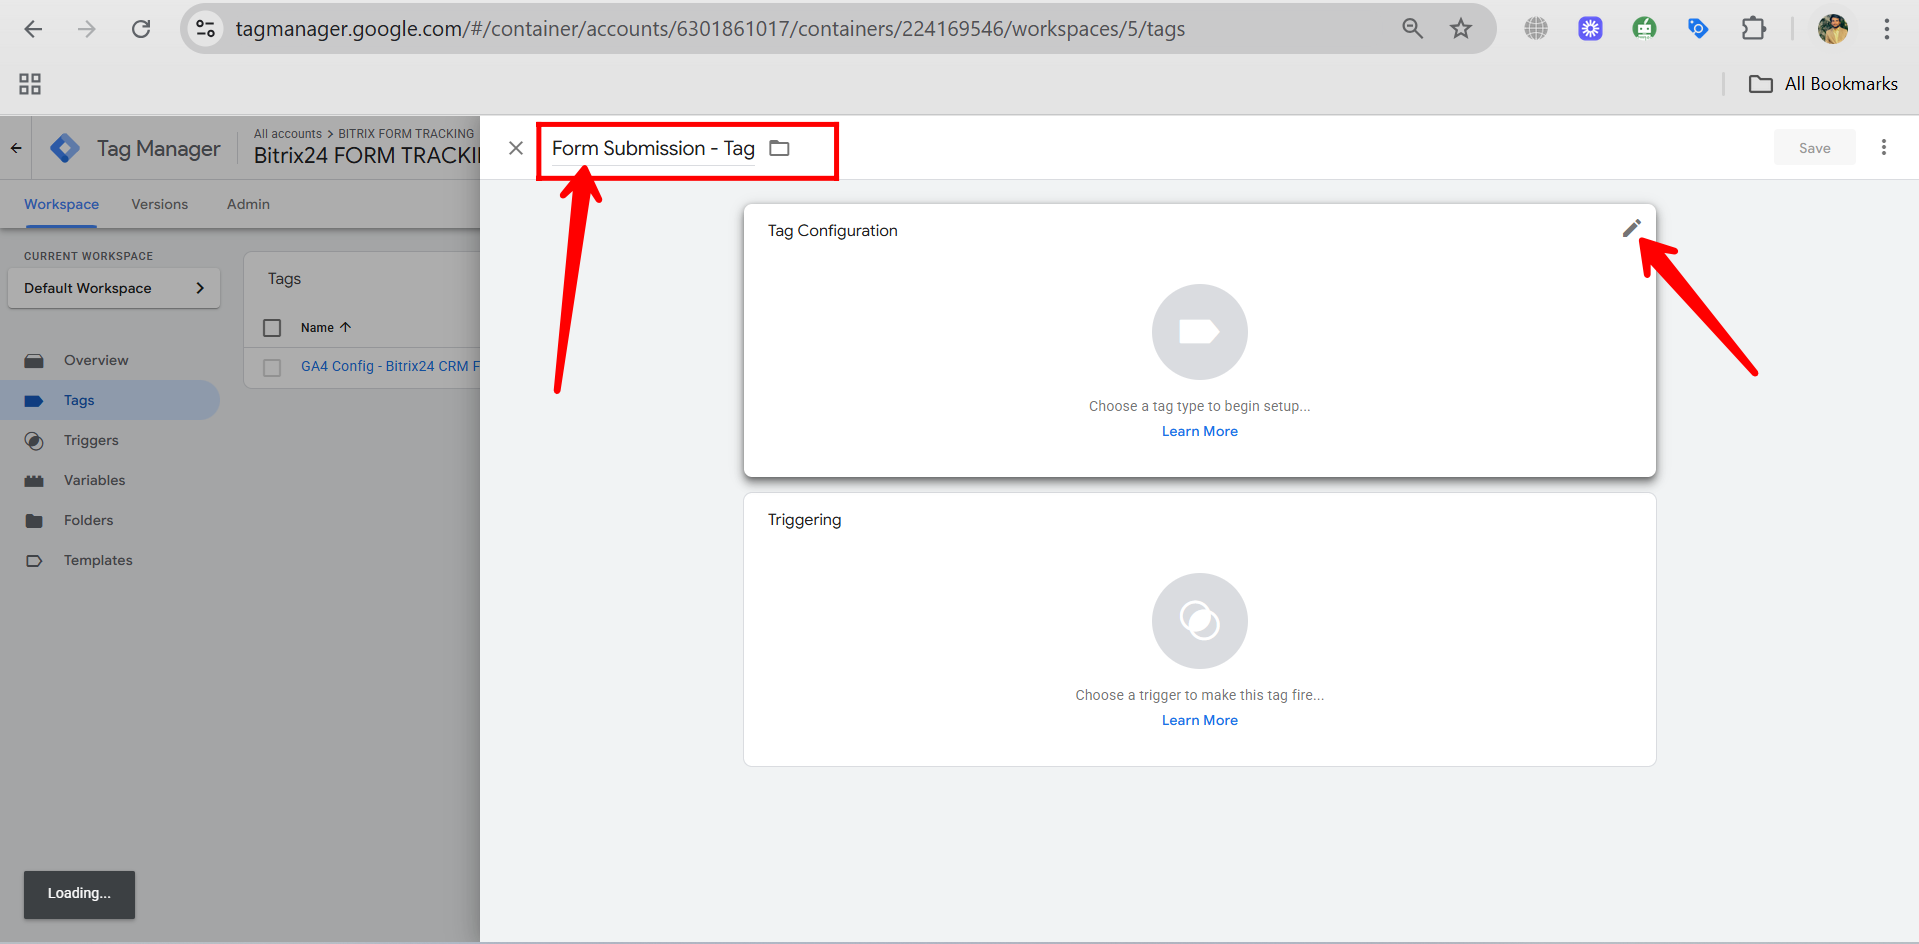Open Learn More under Triggering
This screenshot has width=1919, height=944.
1199,720
